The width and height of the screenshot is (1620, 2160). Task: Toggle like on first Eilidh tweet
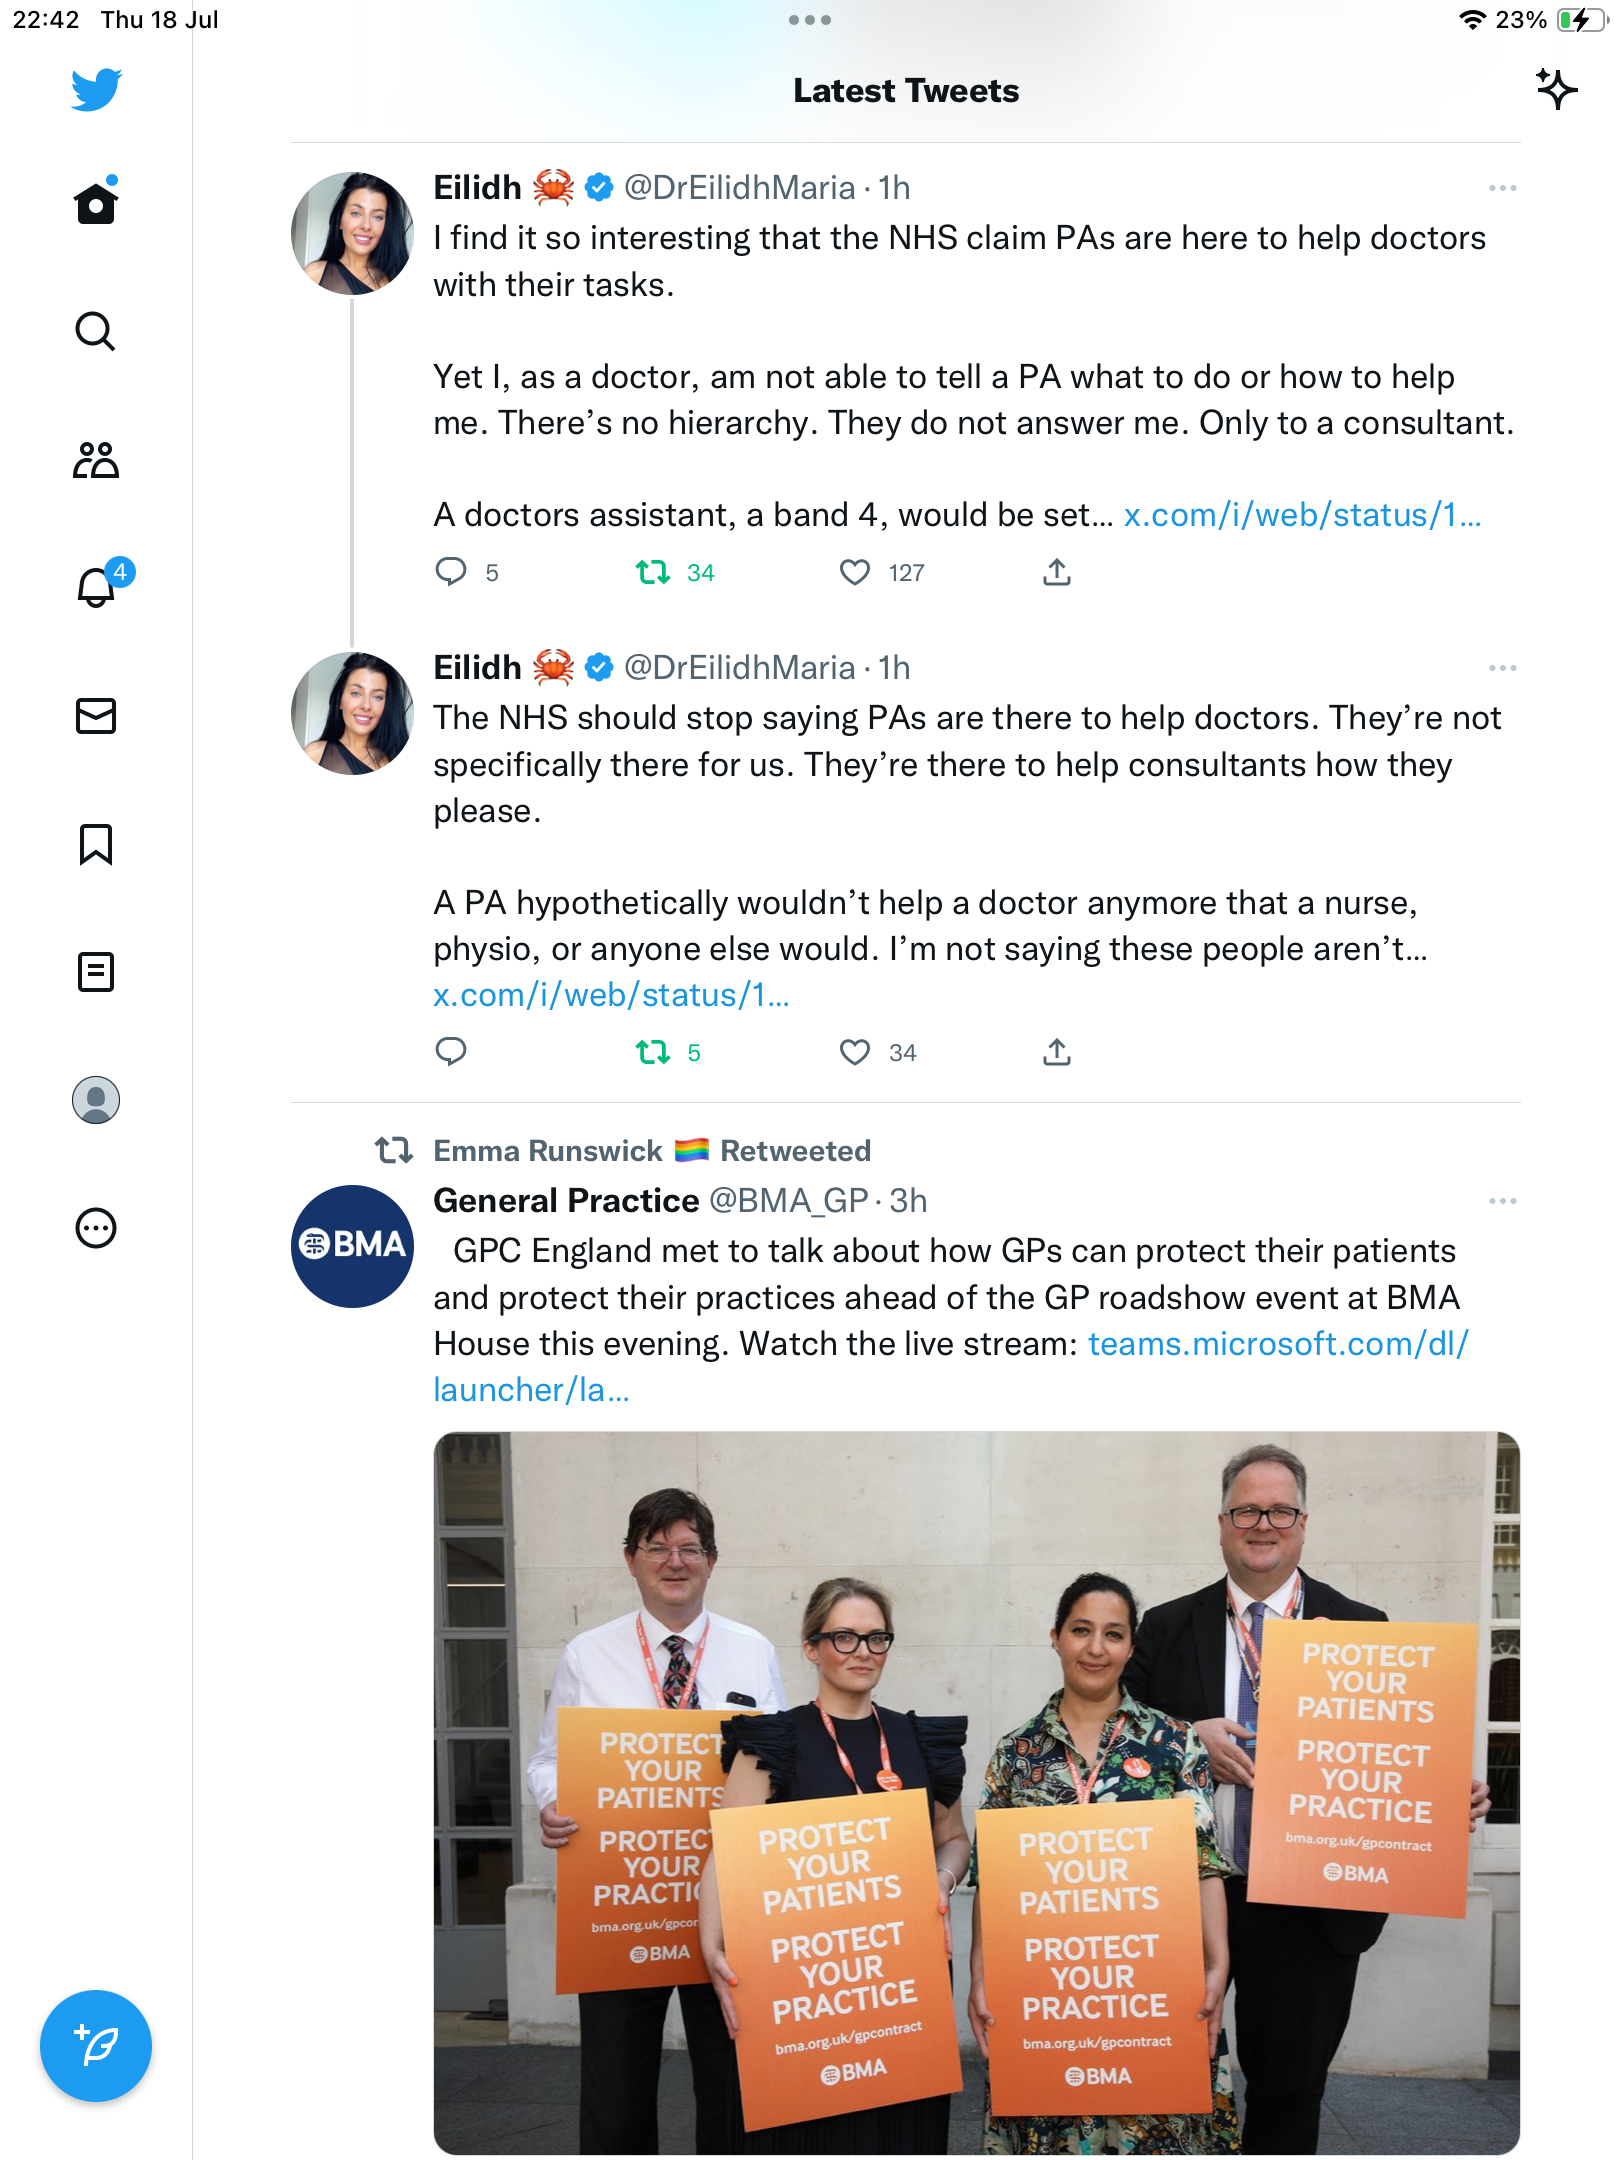(x=854, y=572)
